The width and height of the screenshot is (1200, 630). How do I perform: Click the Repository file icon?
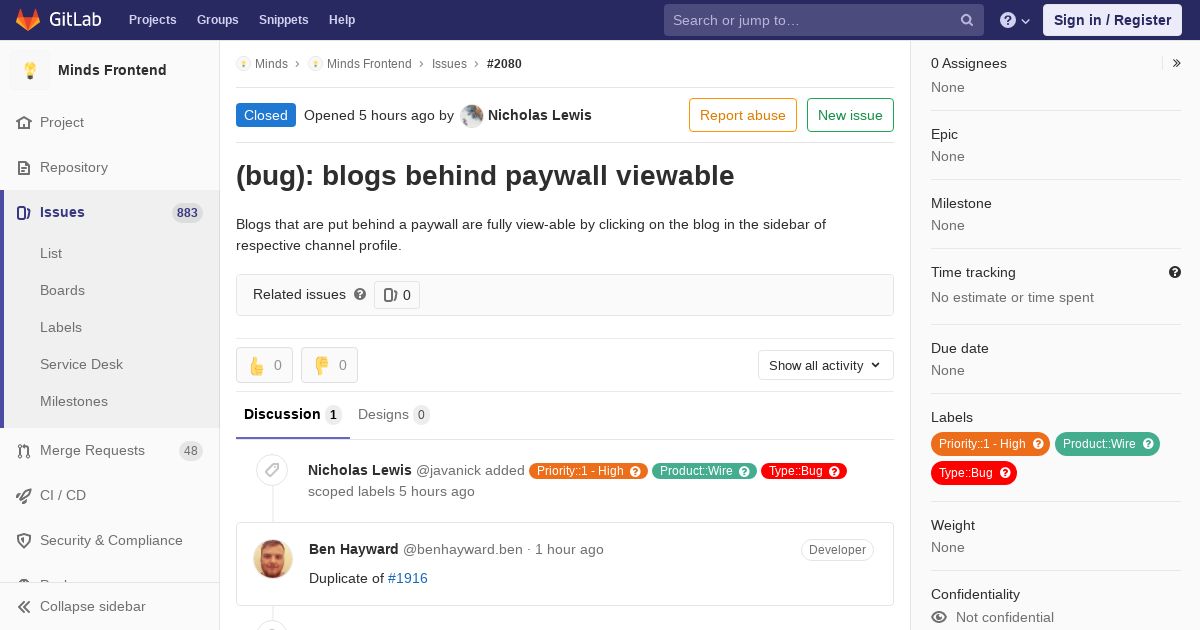point(24,167)
